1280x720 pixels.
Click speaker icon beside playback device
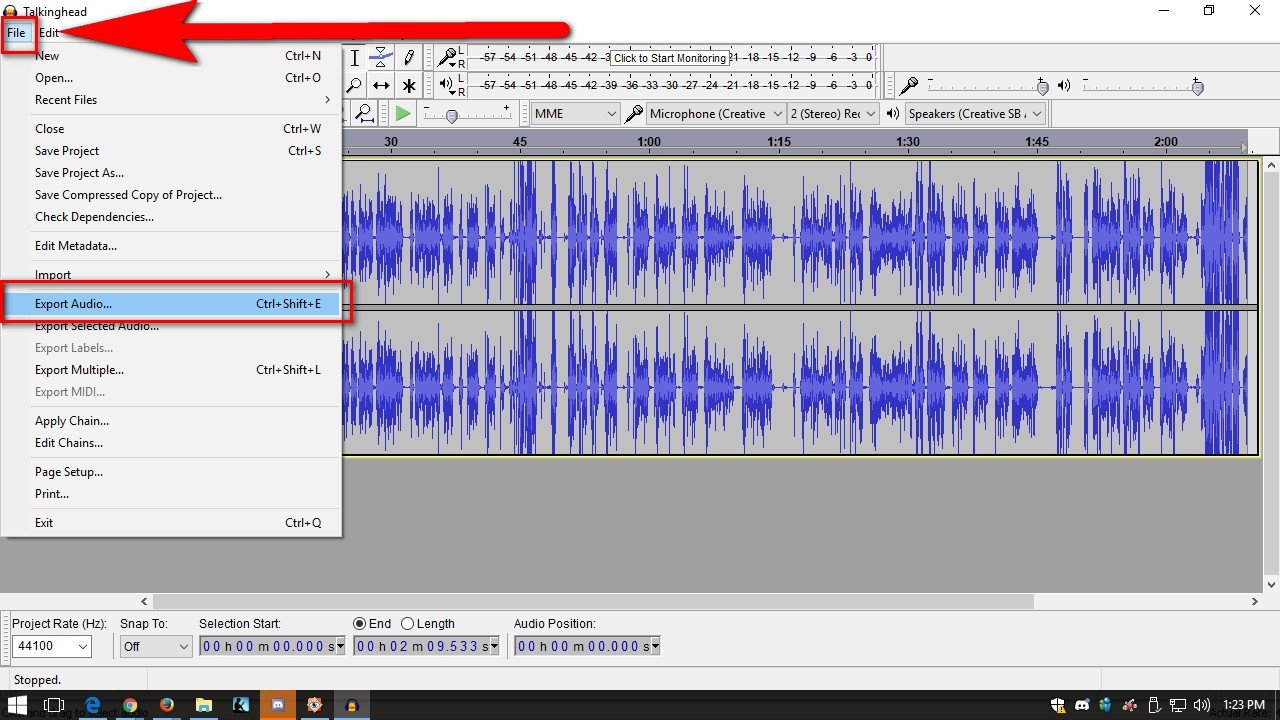click(892, 114)
